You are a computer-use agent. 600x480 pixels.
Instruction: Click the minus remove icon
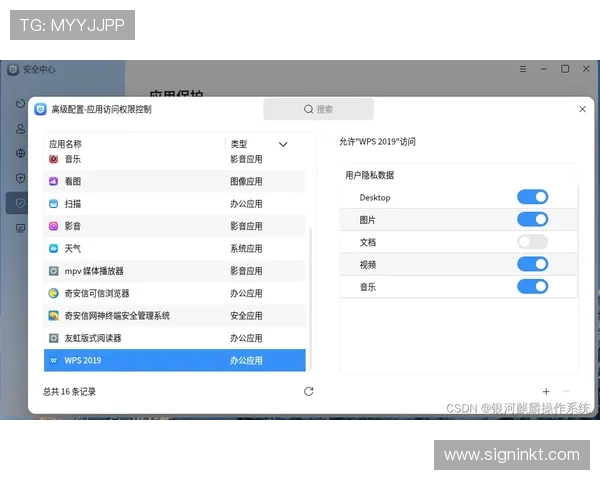(566, 391)
